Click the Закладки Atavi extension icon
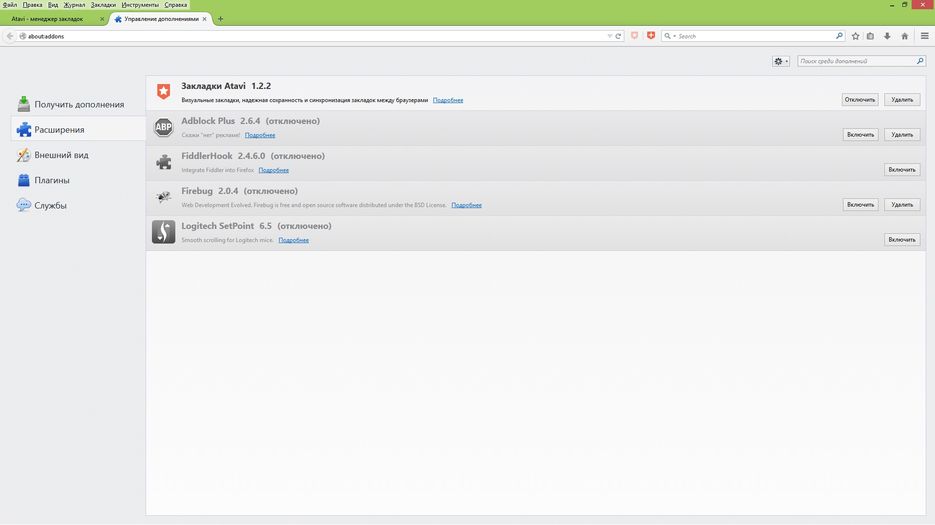 point(163,91)
